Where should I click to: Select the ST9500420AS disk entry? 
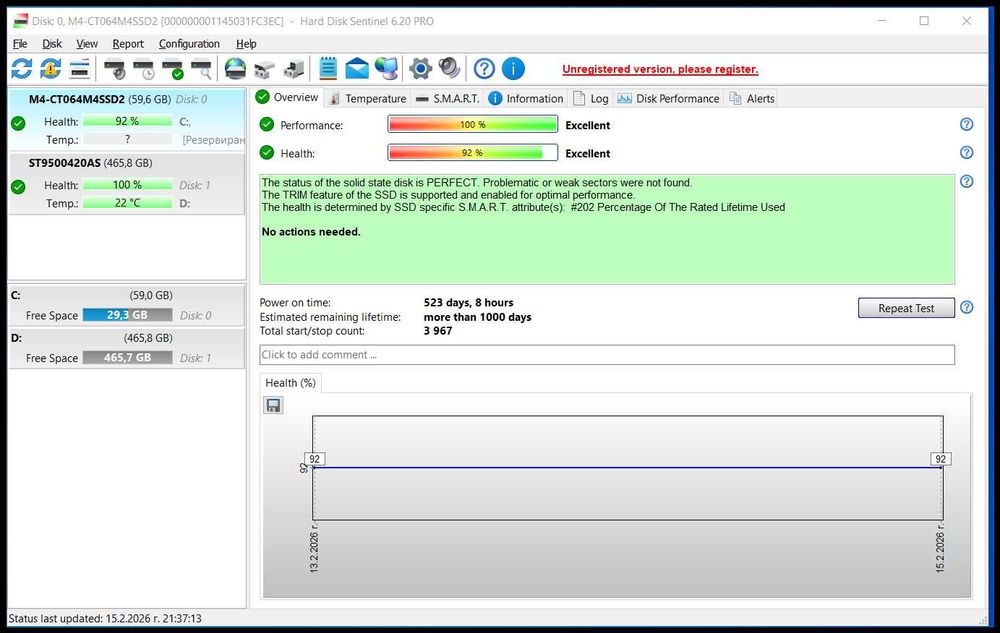(126, 184)
